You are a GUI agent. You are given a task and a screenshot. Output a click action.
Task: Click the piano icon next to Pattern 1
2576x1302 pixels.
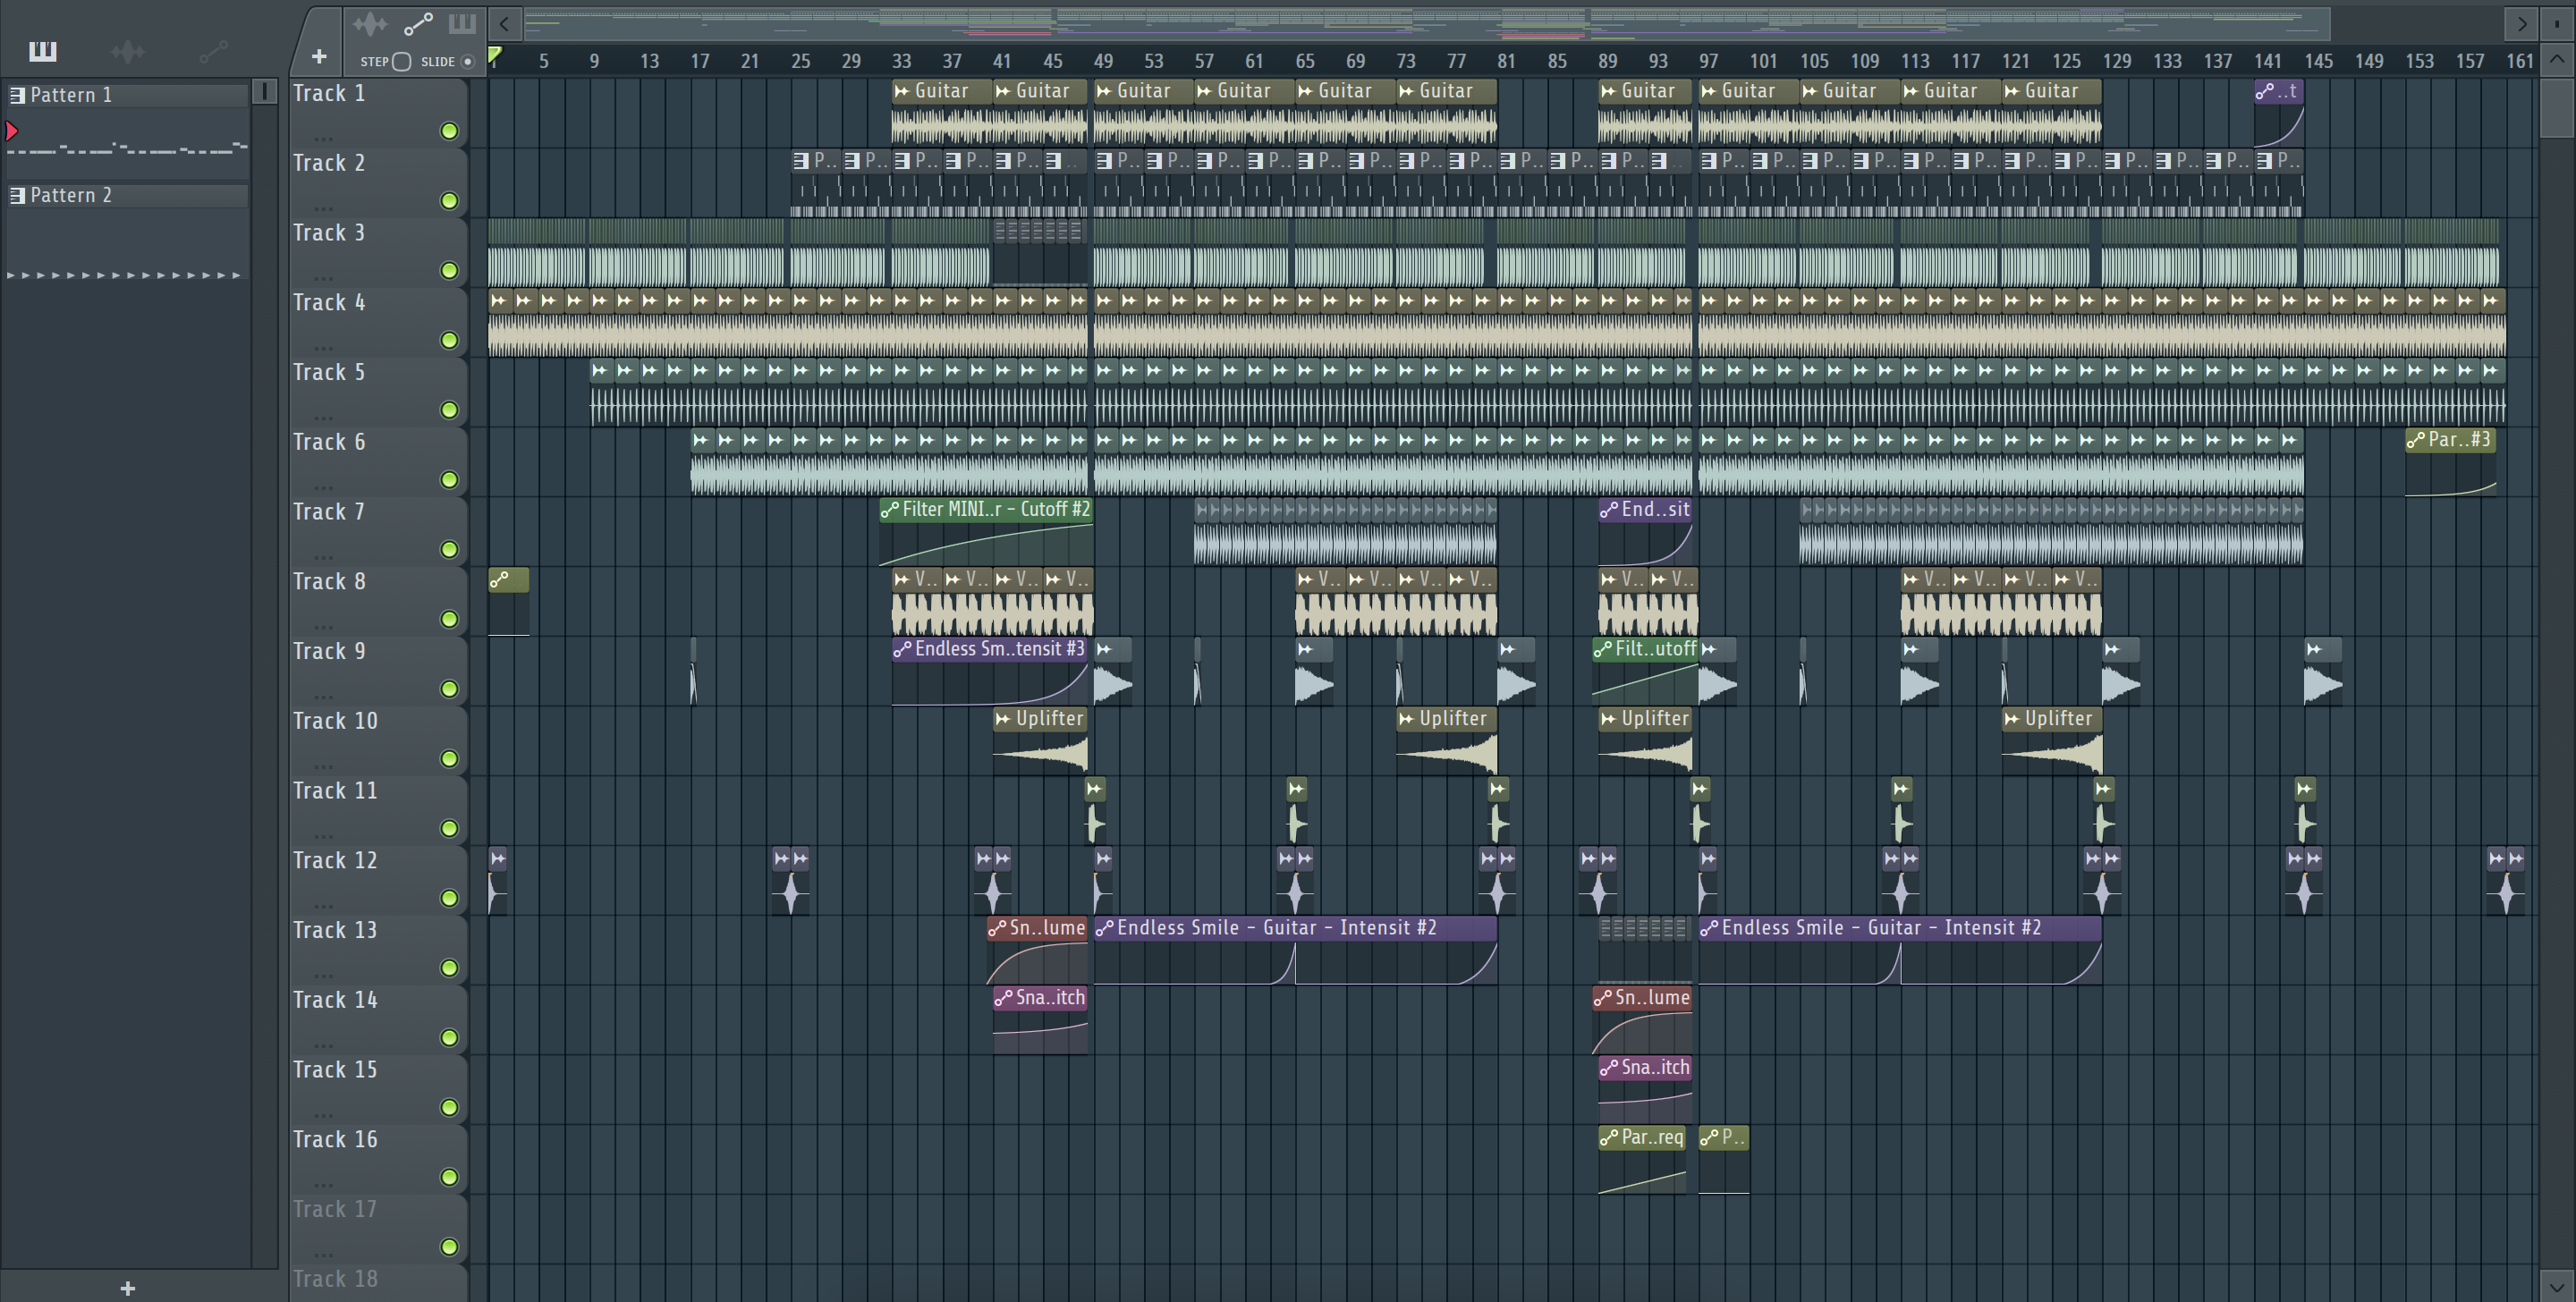coord(17,95)
